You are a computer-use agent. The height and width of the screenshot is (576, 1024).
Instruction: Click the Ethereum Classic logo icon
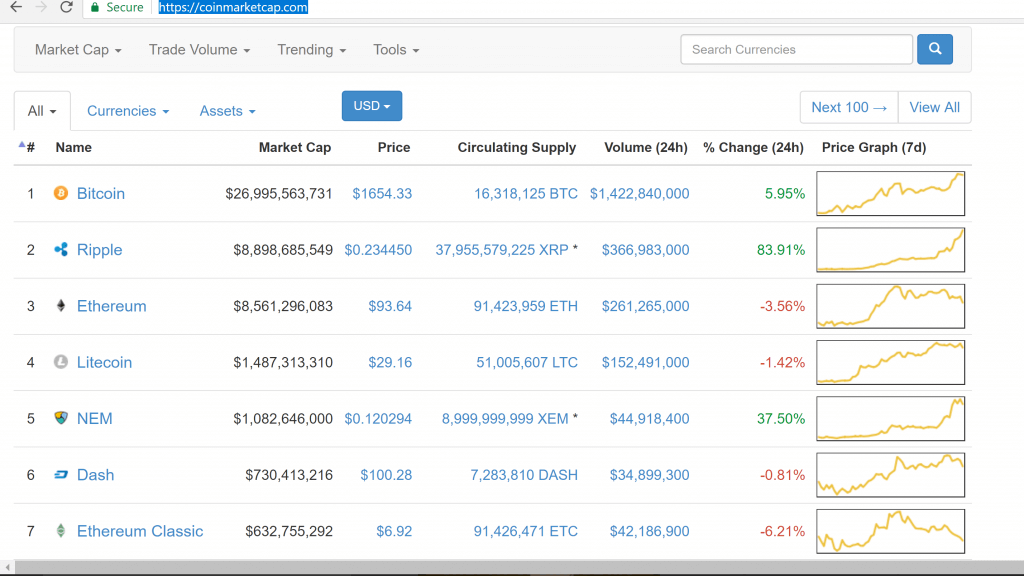click(60, 531)
